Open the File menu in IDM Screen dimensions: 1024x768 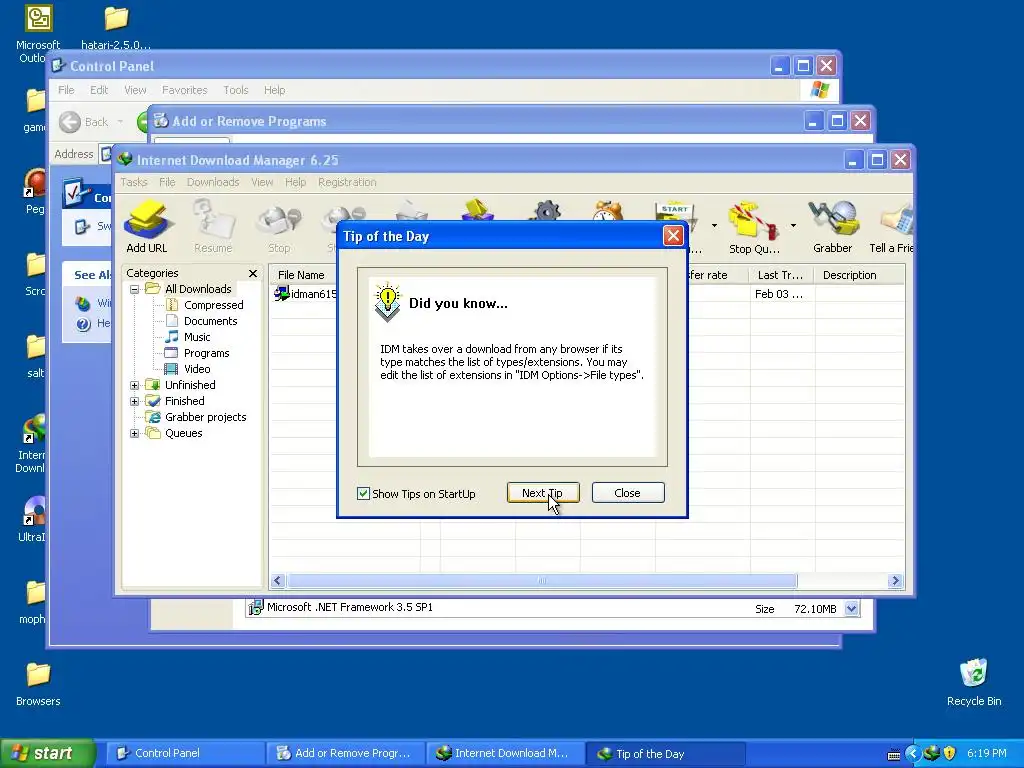pos(167,182)
